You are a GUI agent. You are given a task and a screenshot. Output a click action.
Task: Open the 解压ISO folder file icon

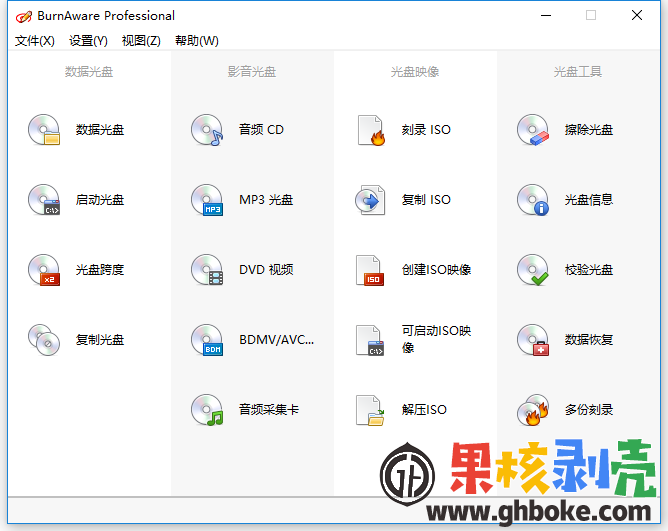coord(370,410)
